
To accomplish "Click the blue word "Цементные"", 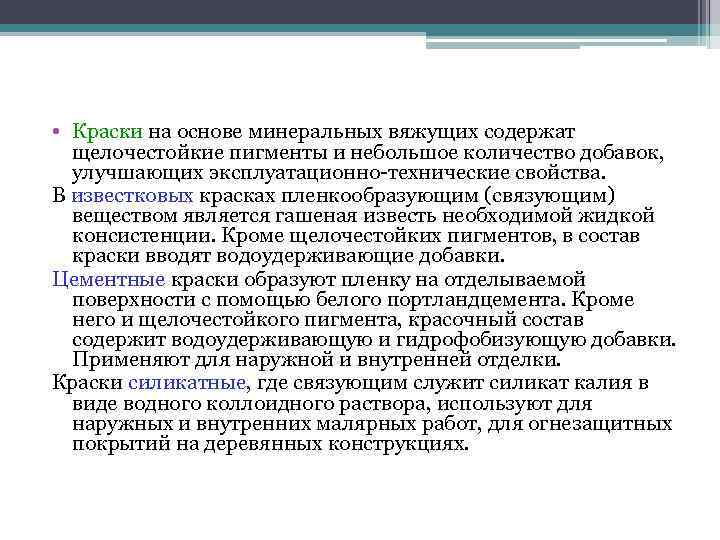I will tap(108, 279).
